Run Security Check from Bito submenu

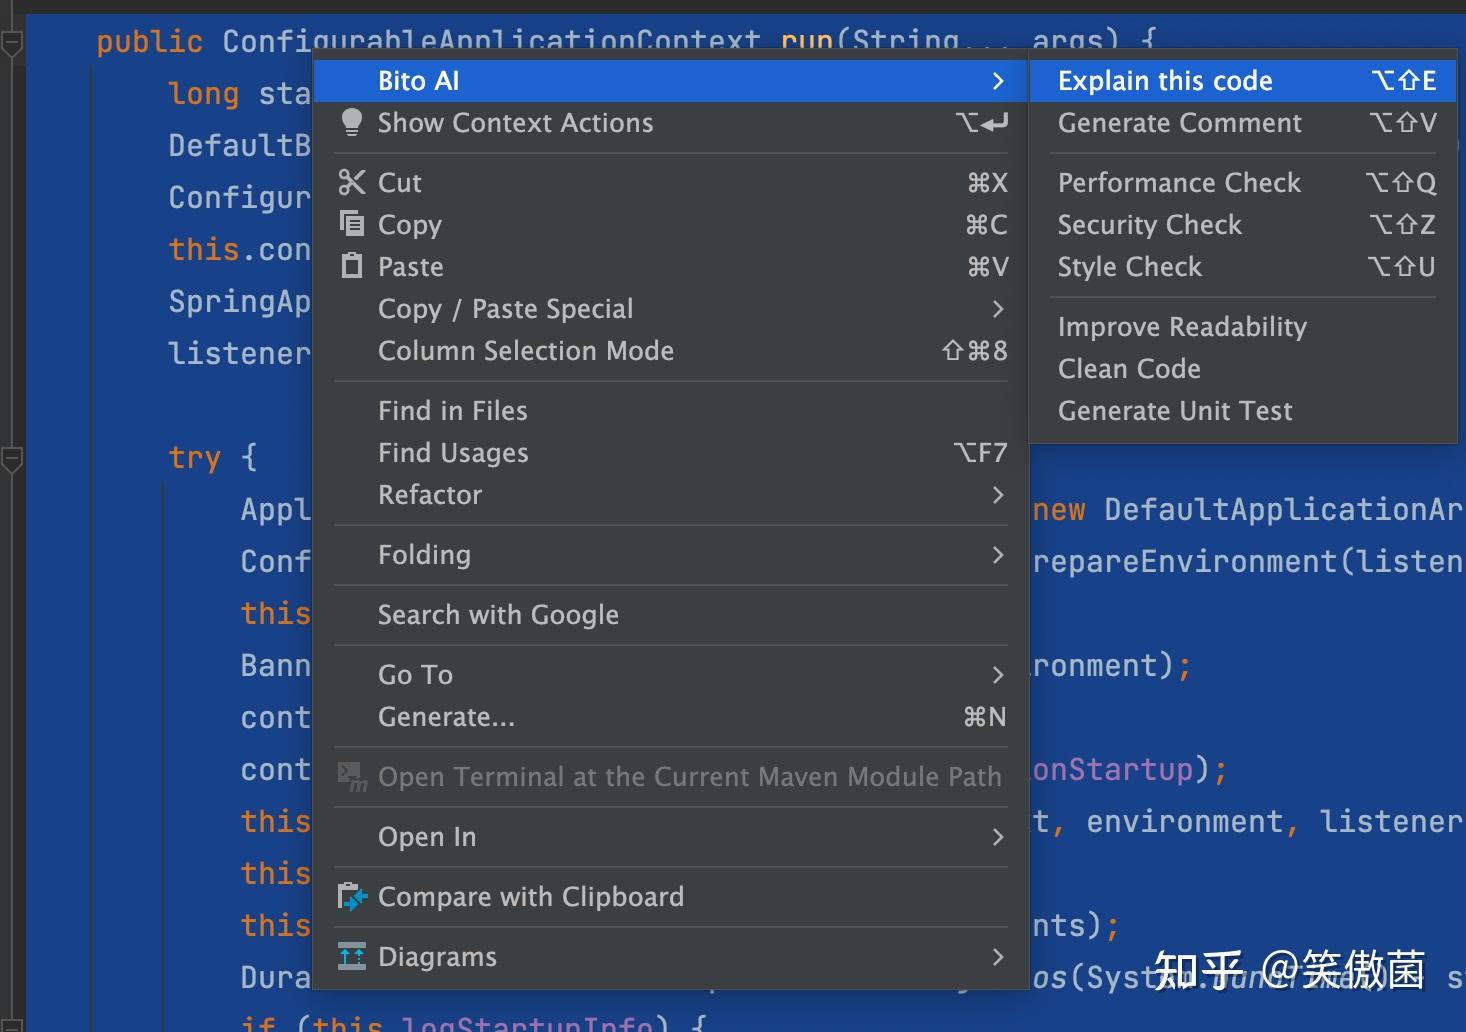[x=1150, y=225]
